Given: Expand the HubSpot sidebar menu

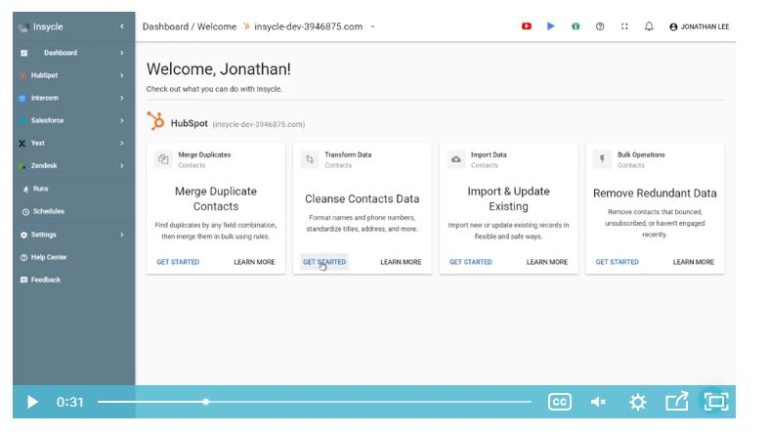Looking at the screenshot, I should [122, 75].
